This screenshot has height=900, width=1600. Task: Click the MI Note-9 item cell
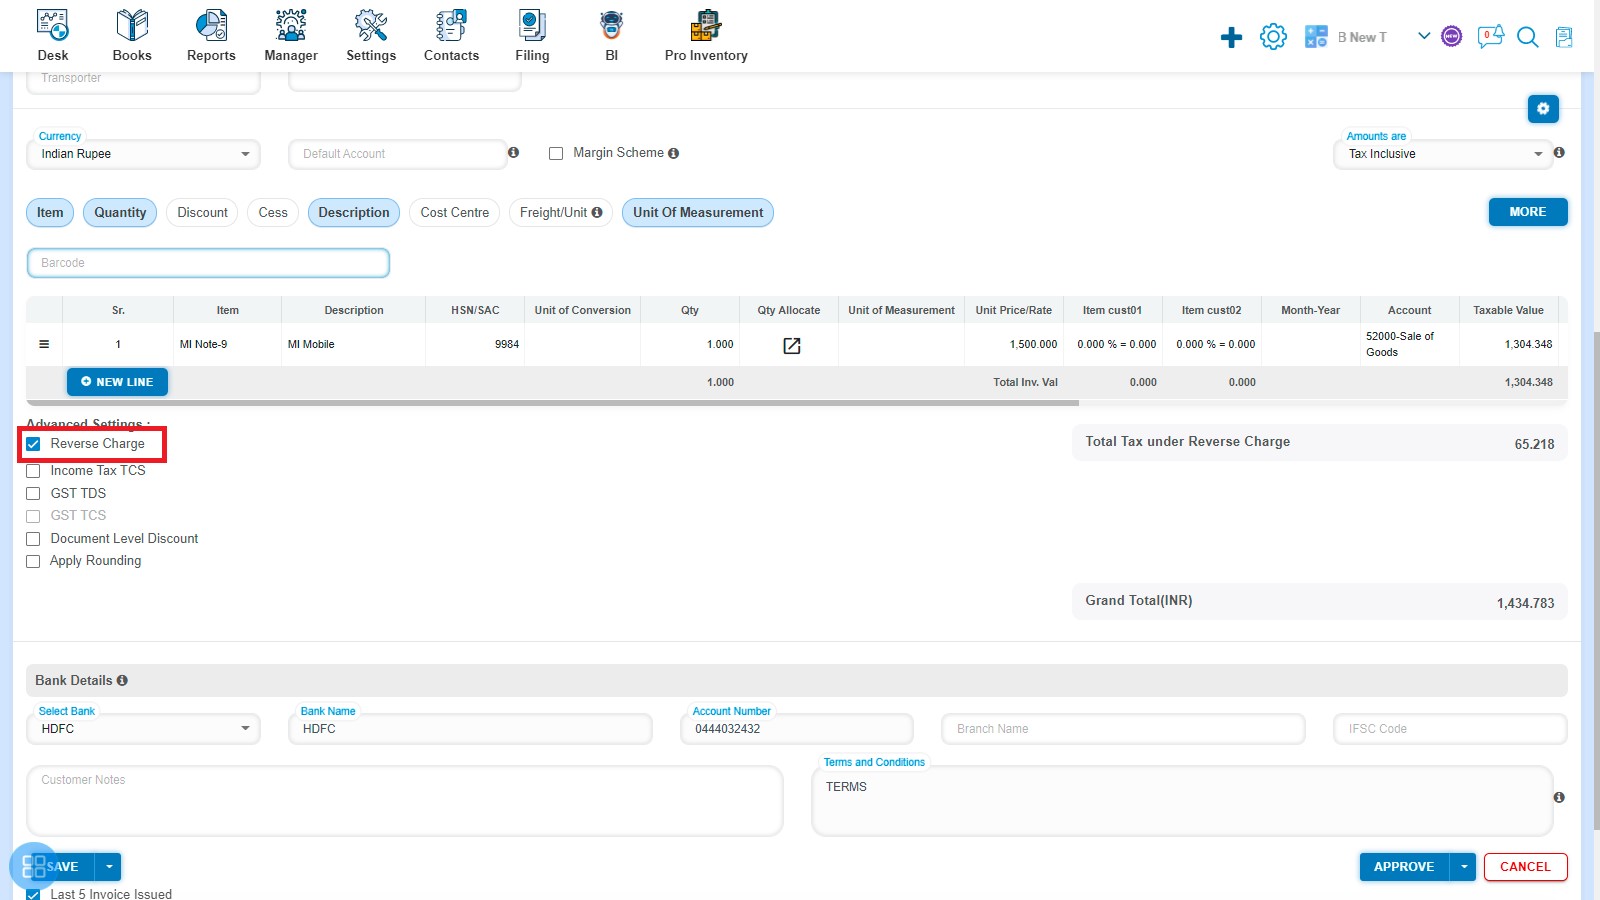point(228,344)
